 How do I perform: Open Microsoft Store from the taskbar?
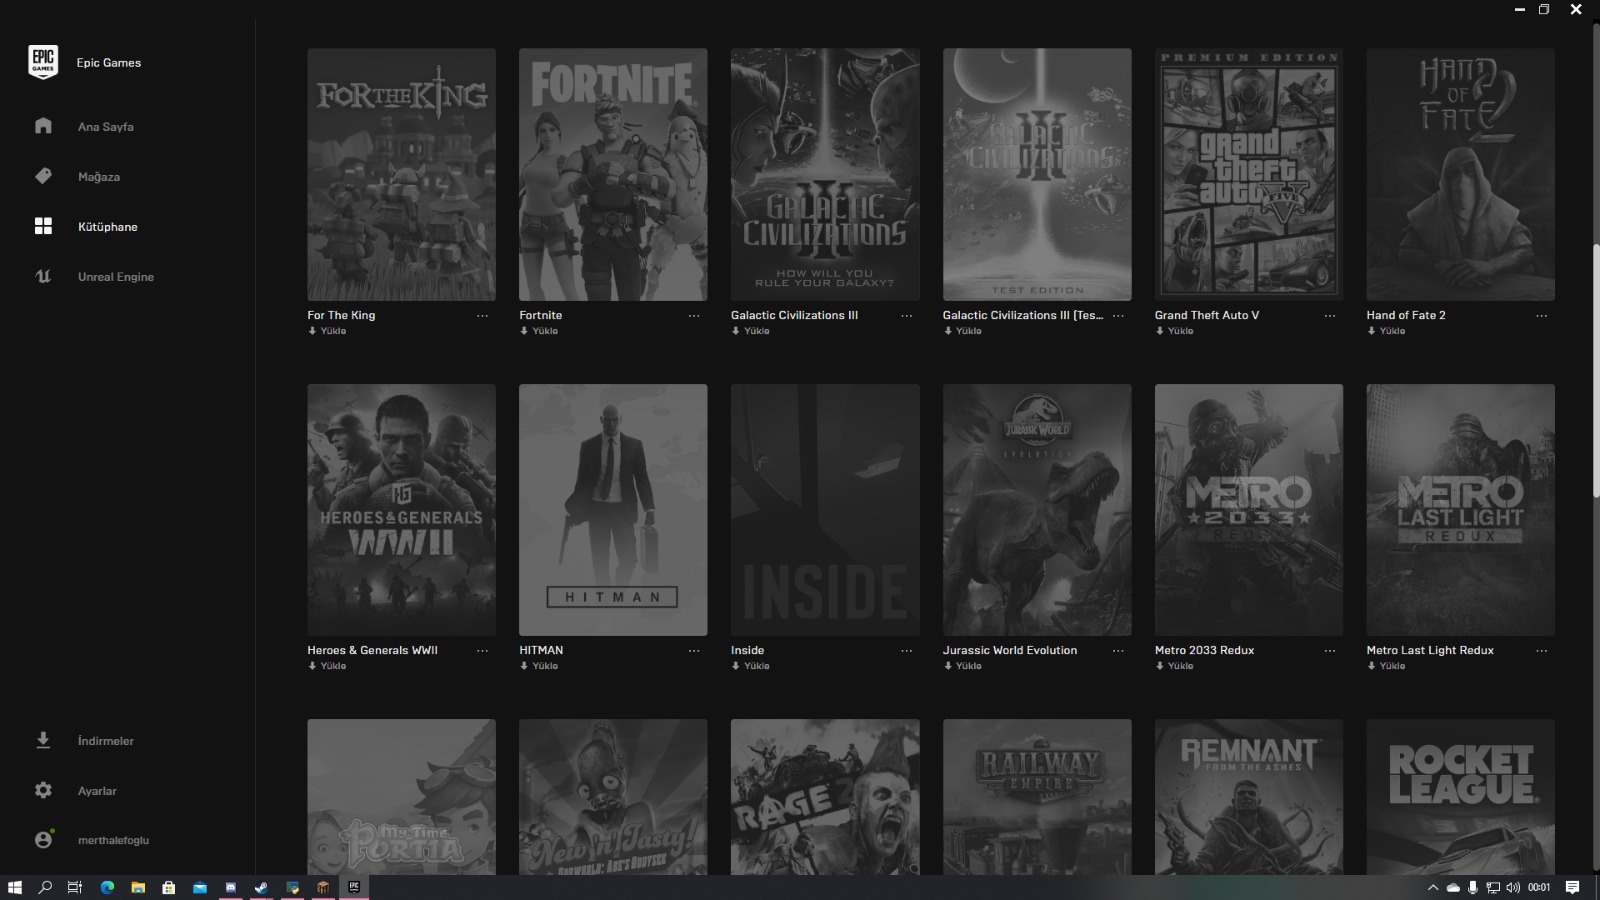click(169, 887)
